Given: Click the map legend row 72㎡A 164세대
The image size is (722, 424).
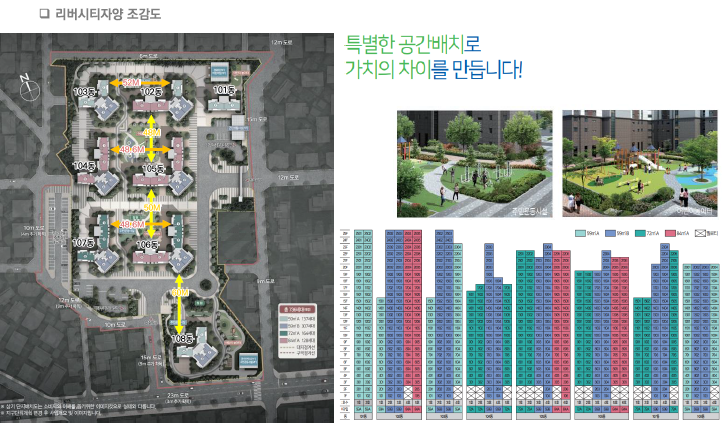Looking at the screenshot, I should tap(297, 333).
